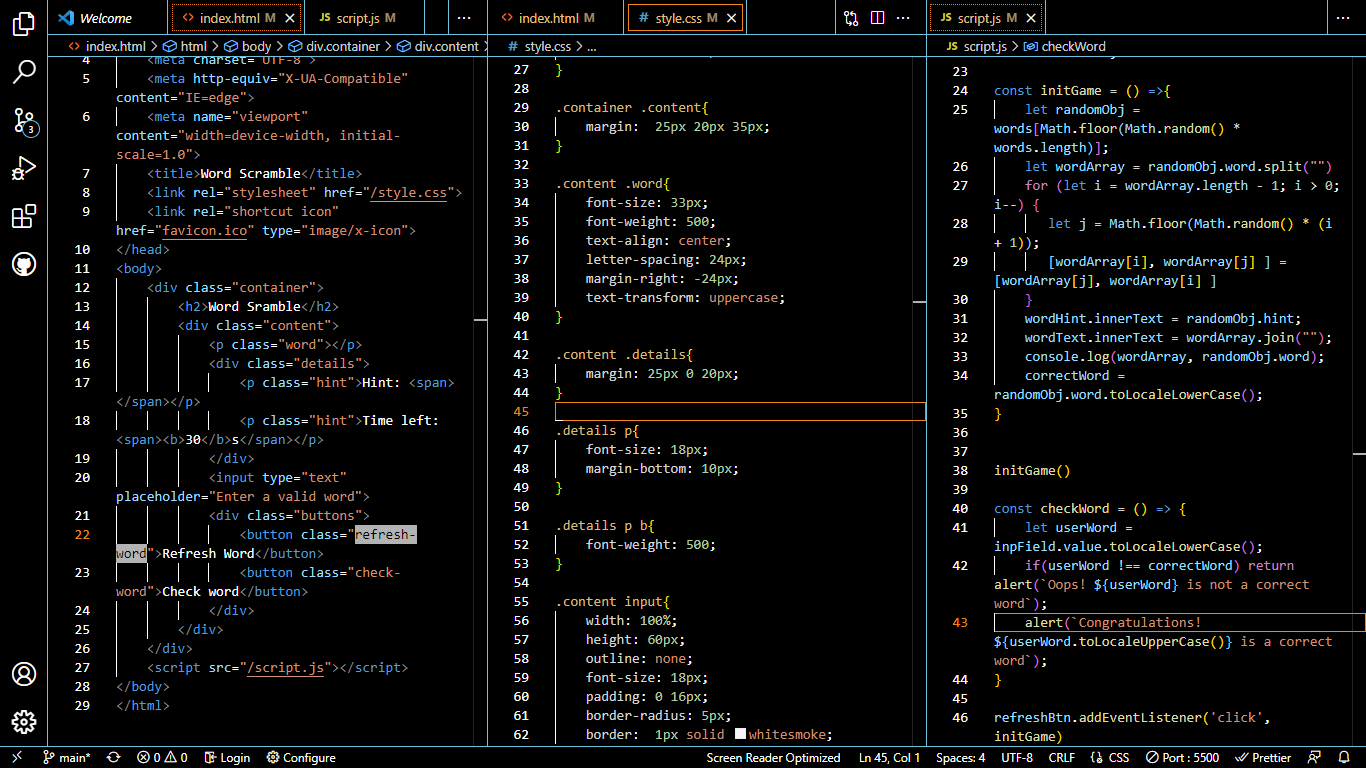The width and height of the screenshot is (1366, 768).
Task: Open the Run and Debug view
Action: 24,168
